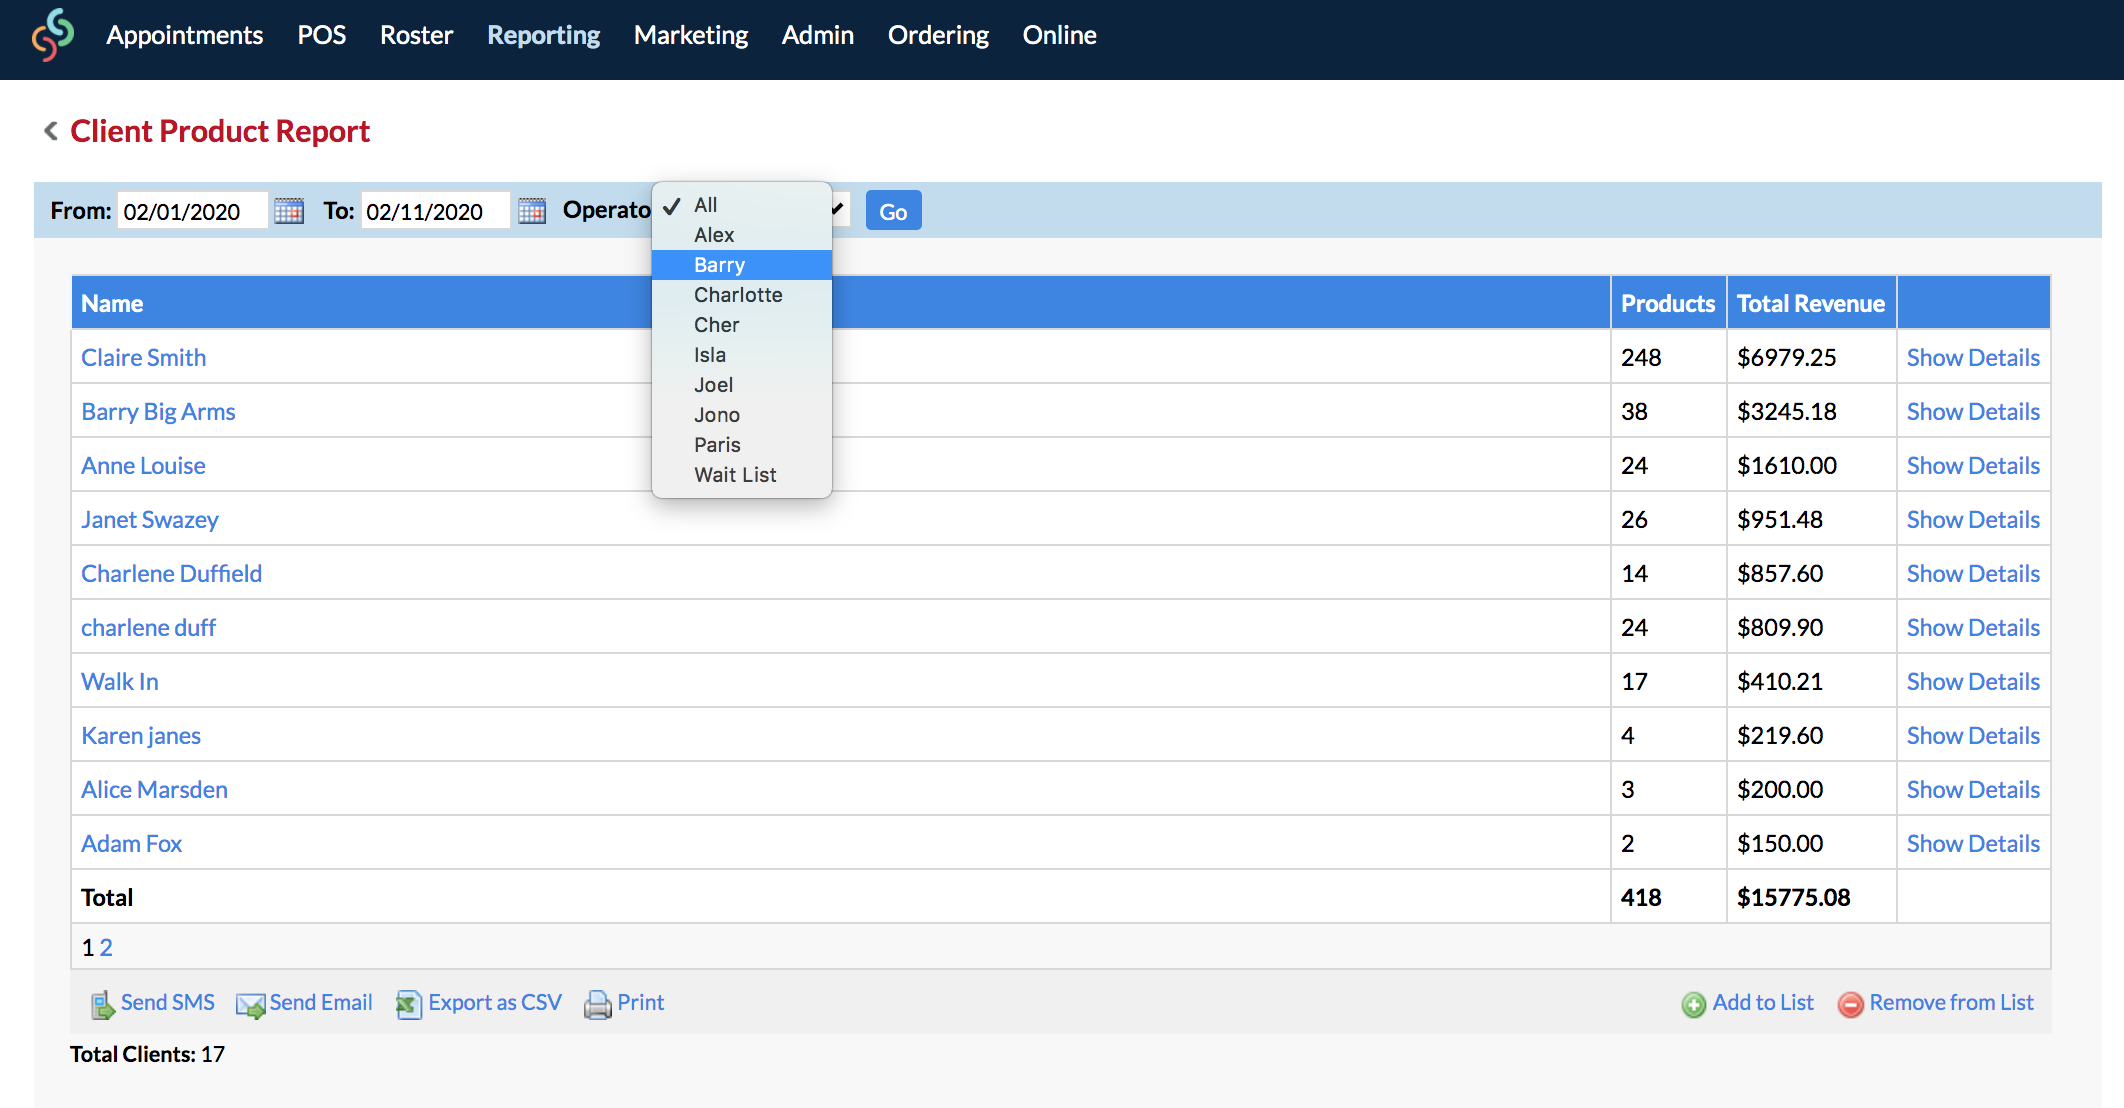Pick Cher in the operator dropdown
This screenshot has width=2124, height=1108.
[742, 325]
